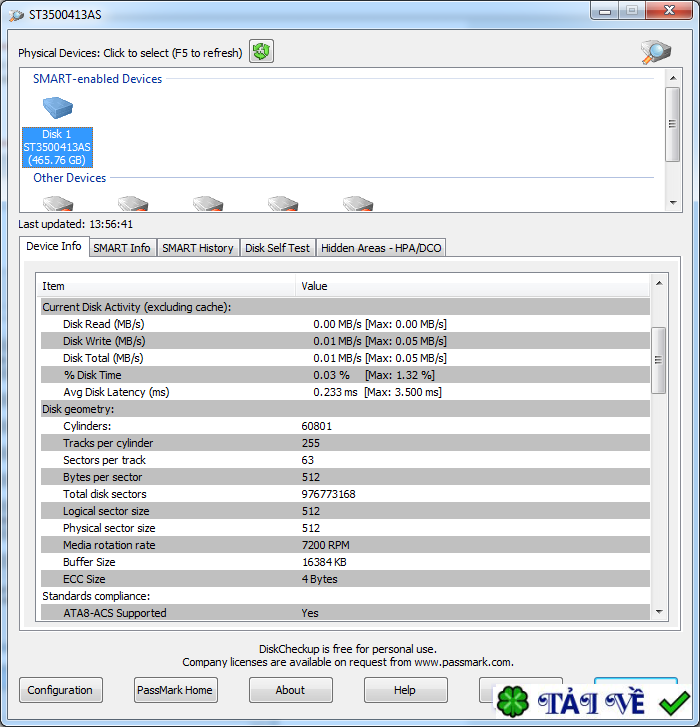Click the value 976773168

pyautogui.click(x=328, y=494)
